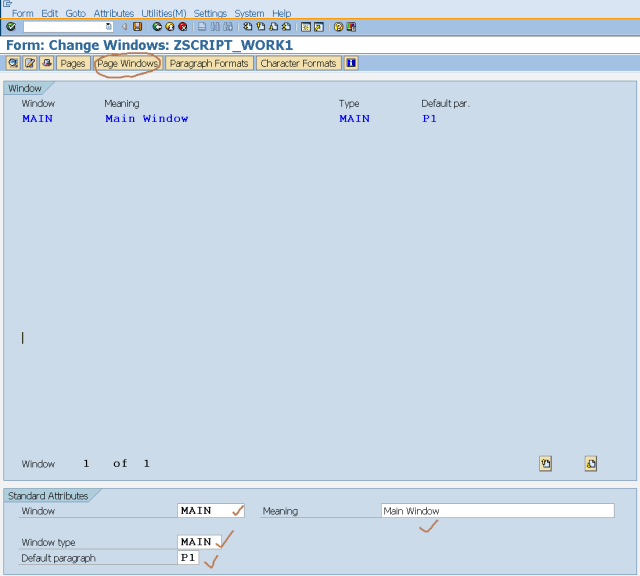This screenshot has height=576, width=640.
Task: Open the Attributes menu
Action: (113, 13)
